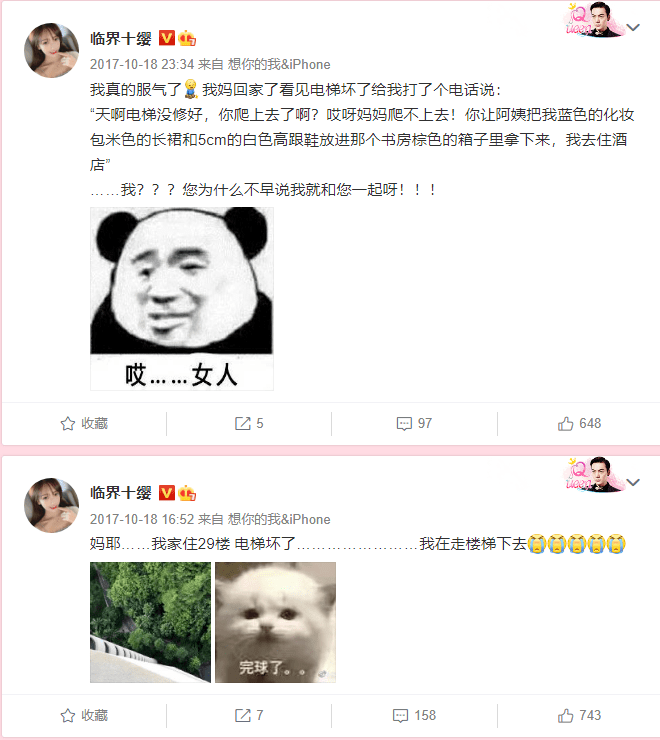View the panda meme image
This screenshot has width=660, height=740.
pyautogui.click(x=182, y=299)
